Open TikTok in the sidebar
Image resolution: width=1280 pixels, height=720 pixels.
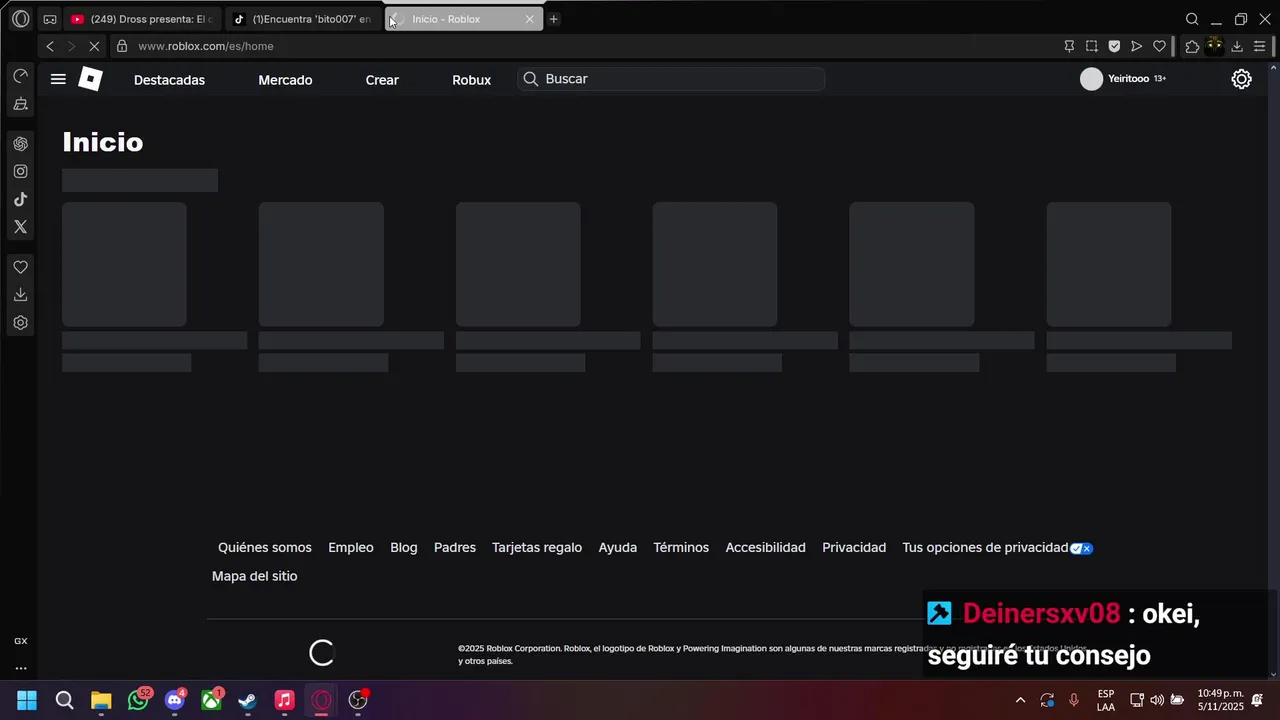pyautogui.click(x=20, y=199)
